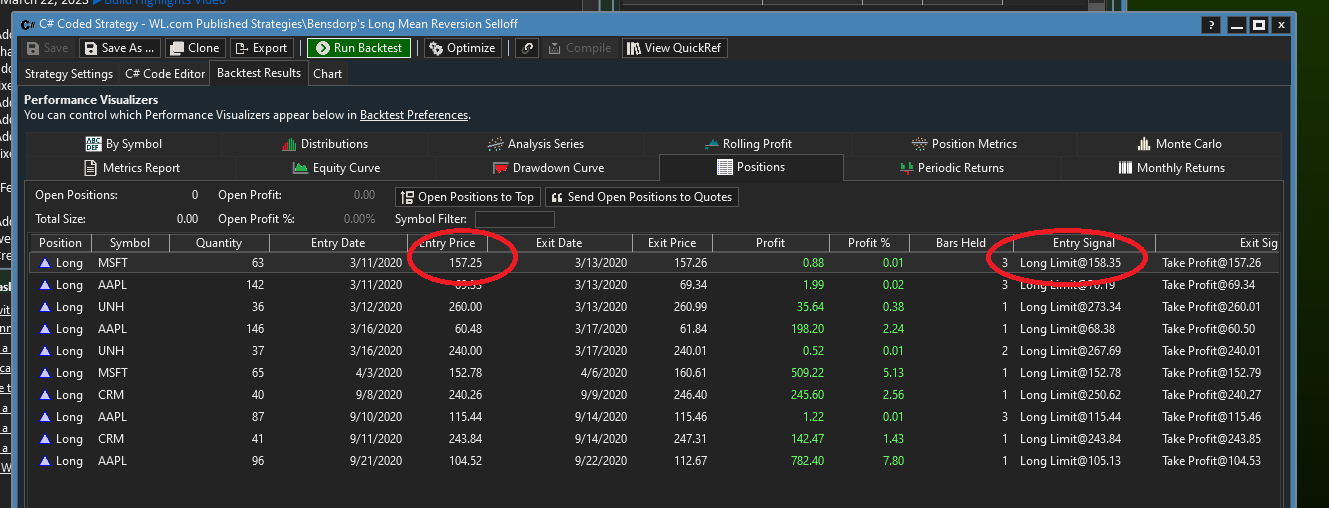Switch to the C# Code Editor tab

[164, 74]
